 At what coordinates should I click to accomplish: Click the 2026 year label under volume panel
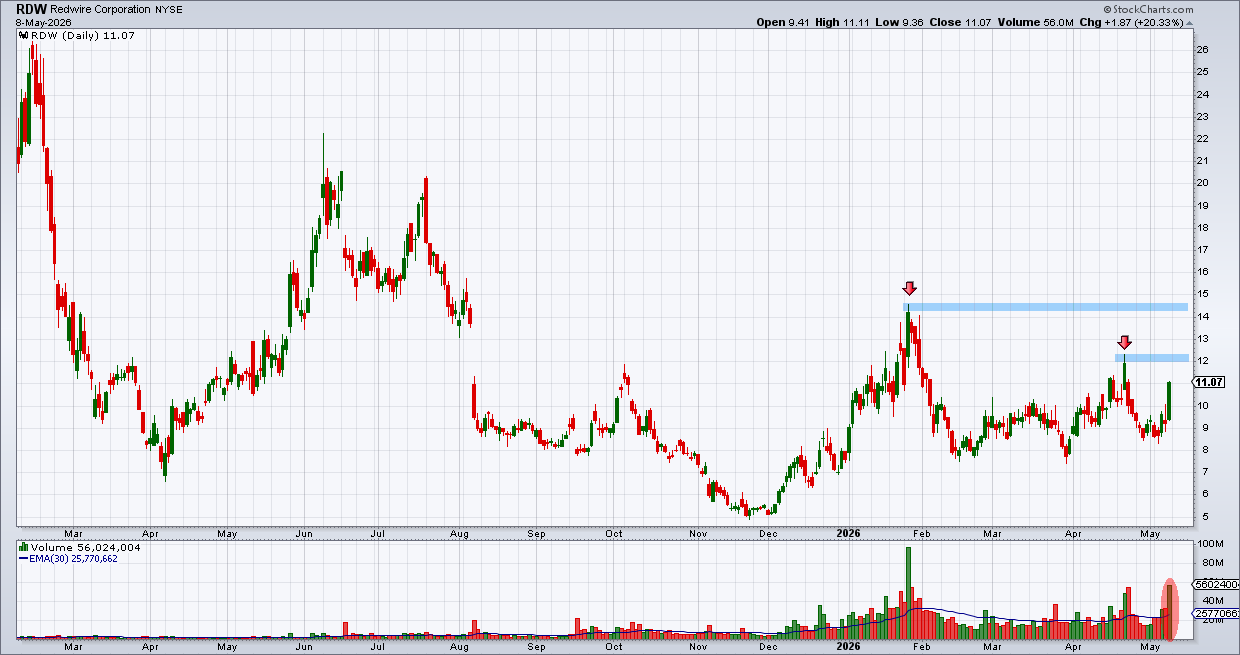[x=848, y=647]
